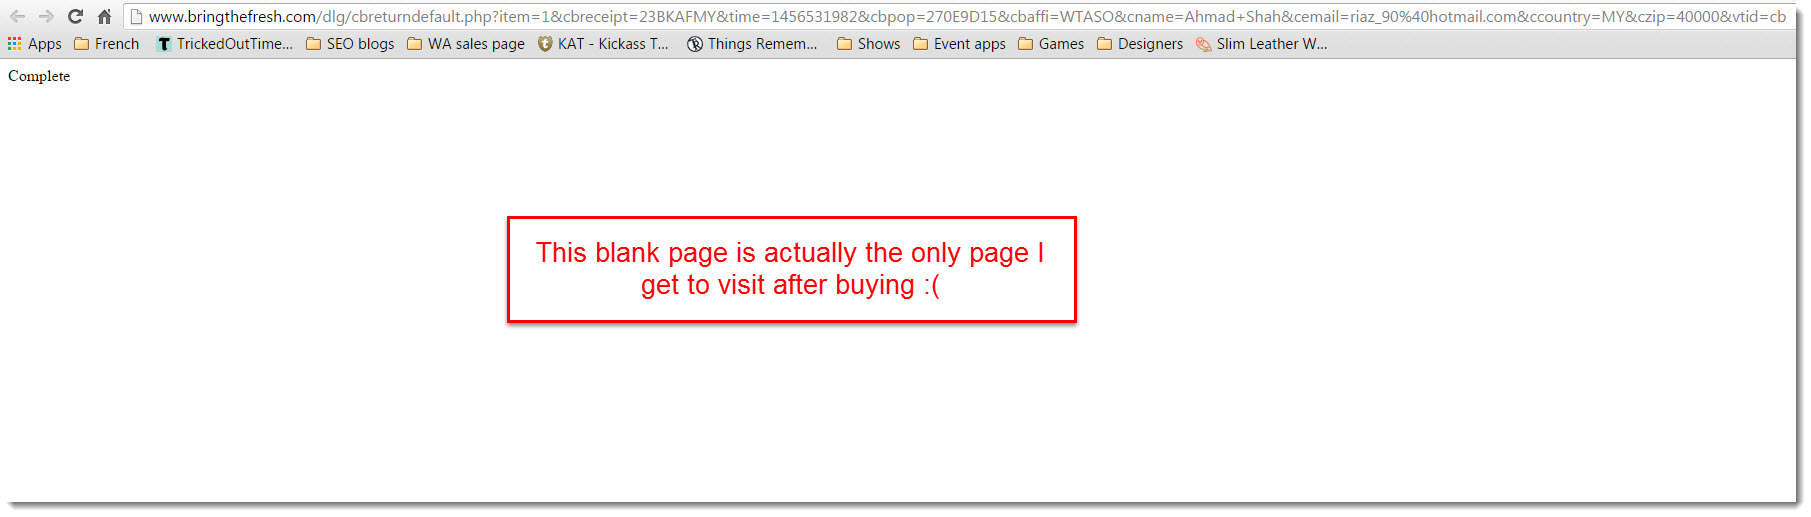
Task: Click the browser Back arrow
Action: click(18, 16)
